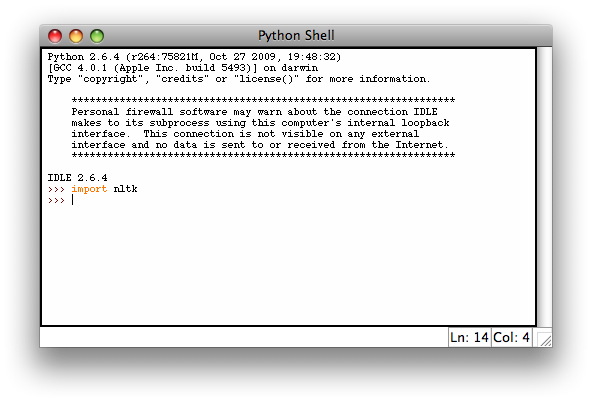592x402 pixels.
Task: Click the top row of asterisks
Action: pyautogui.click(x=263, y=100)
